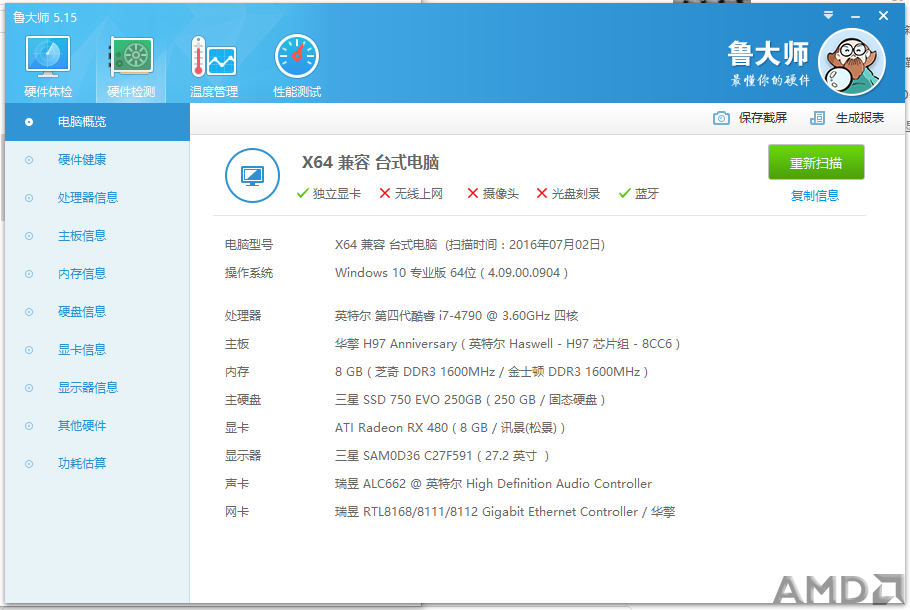Click the 电脑型号 label
Viewport: 910px width, 610px height.
(248, 245)
